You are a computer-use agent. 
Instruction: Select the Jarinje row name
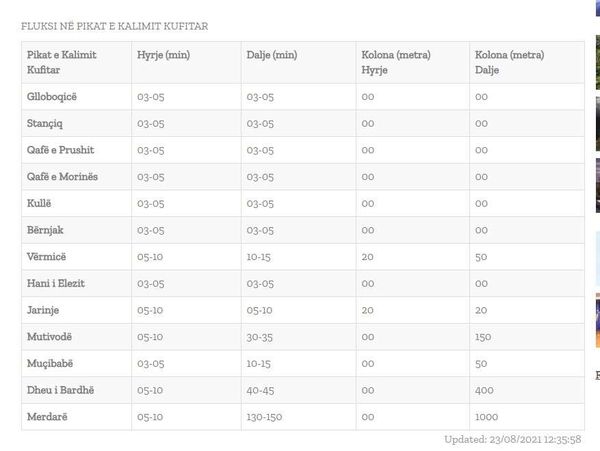43,310
